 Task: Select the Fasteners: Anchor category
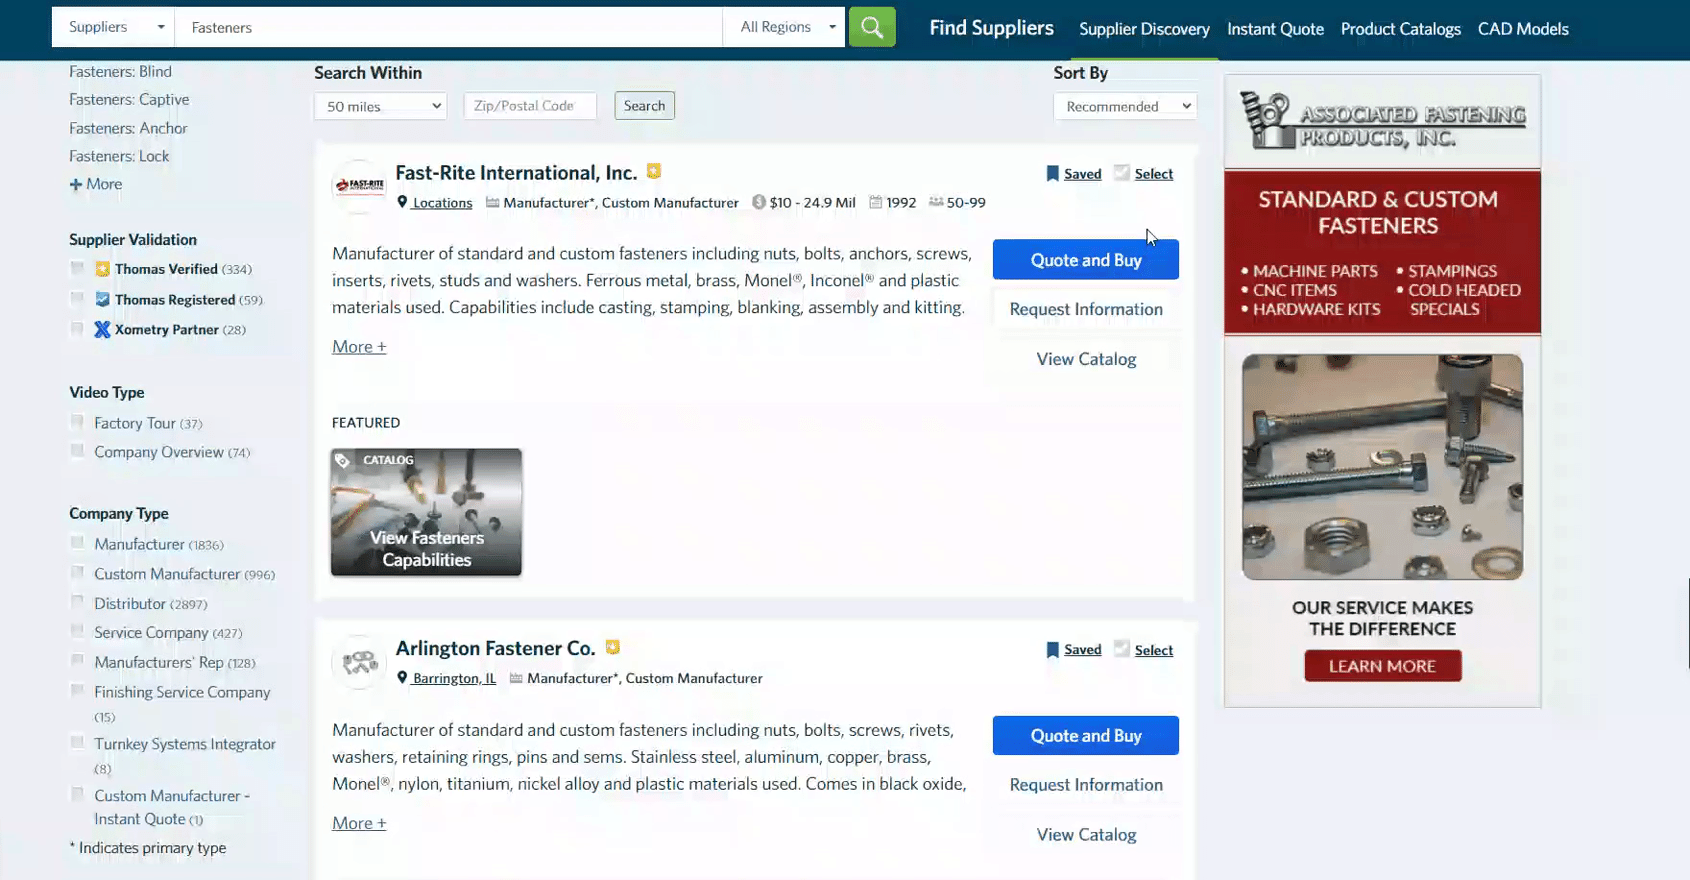(x=128, y=128)
